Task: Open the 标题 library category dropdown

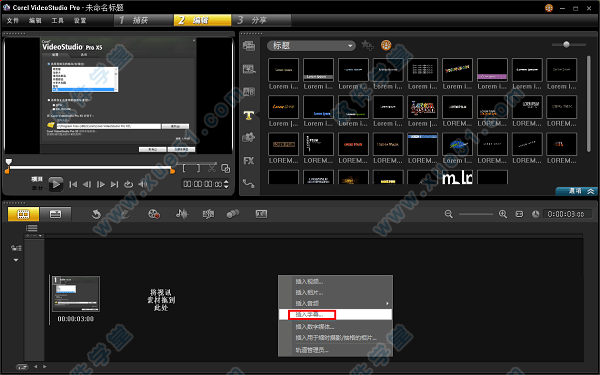Action: pos(311,46)
